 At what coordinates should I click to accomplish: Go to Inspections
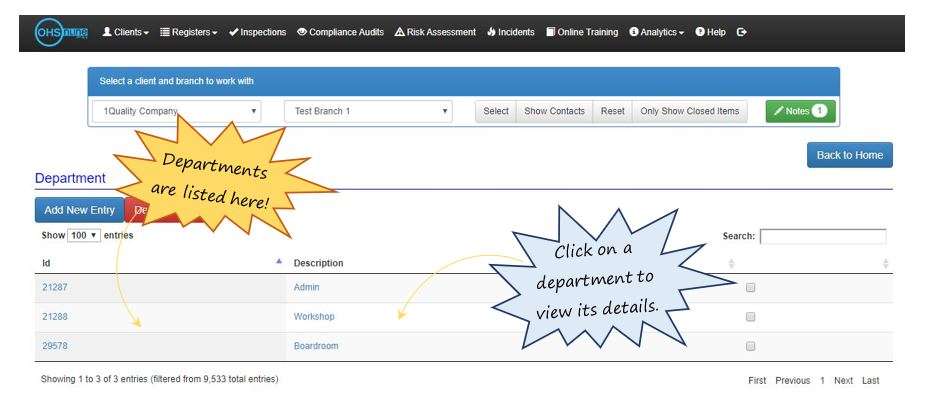[257, 32]
